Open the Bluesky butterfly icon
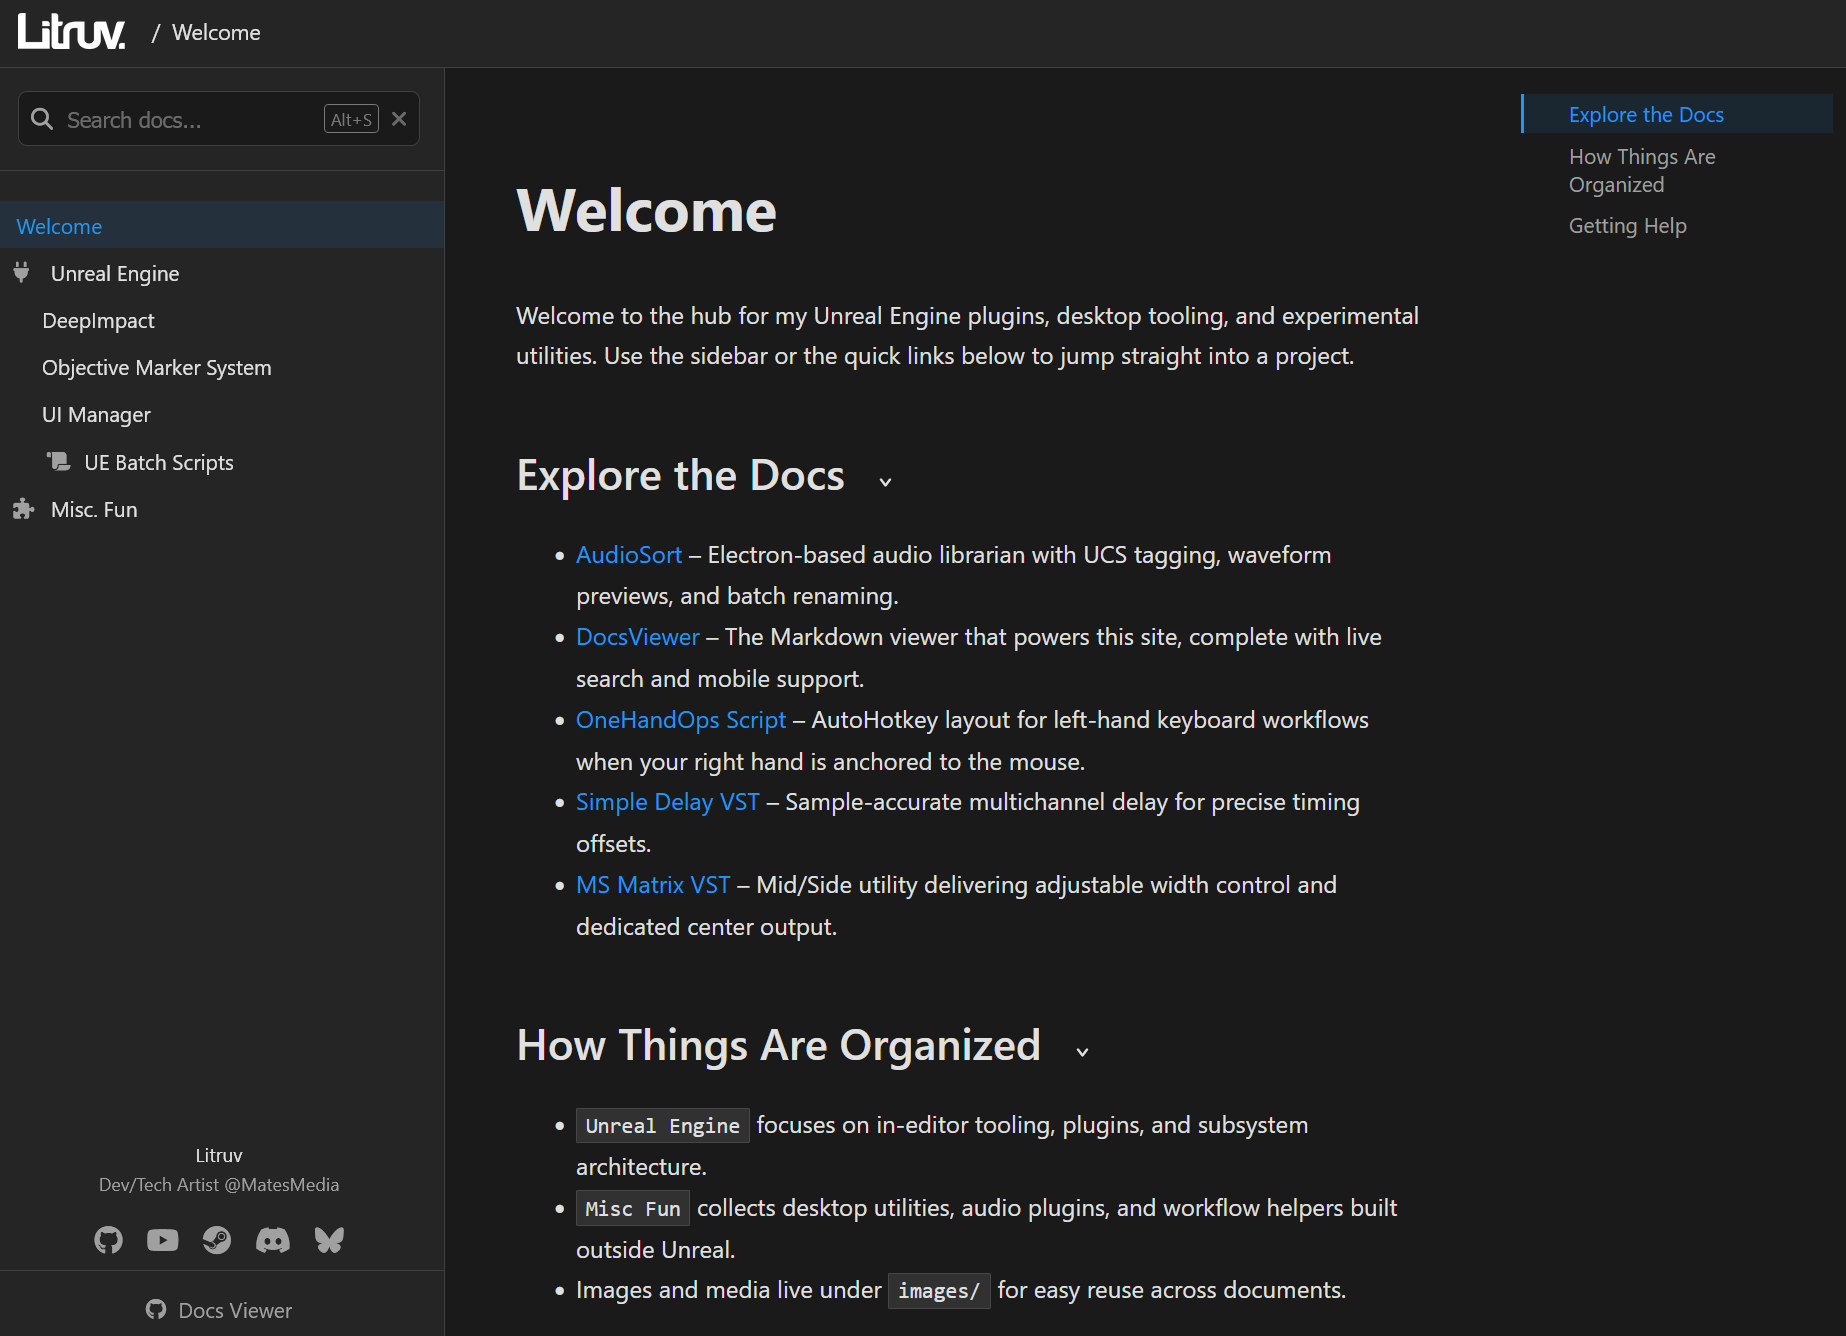The height and width of the screenshot is (1336, 1846). point(328,1240)
